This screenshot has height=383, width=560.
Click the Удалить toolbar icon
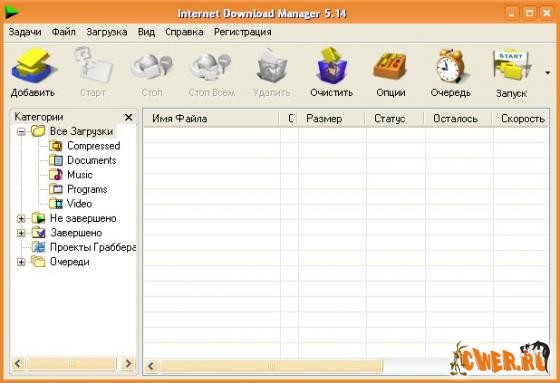click(271, 66)
